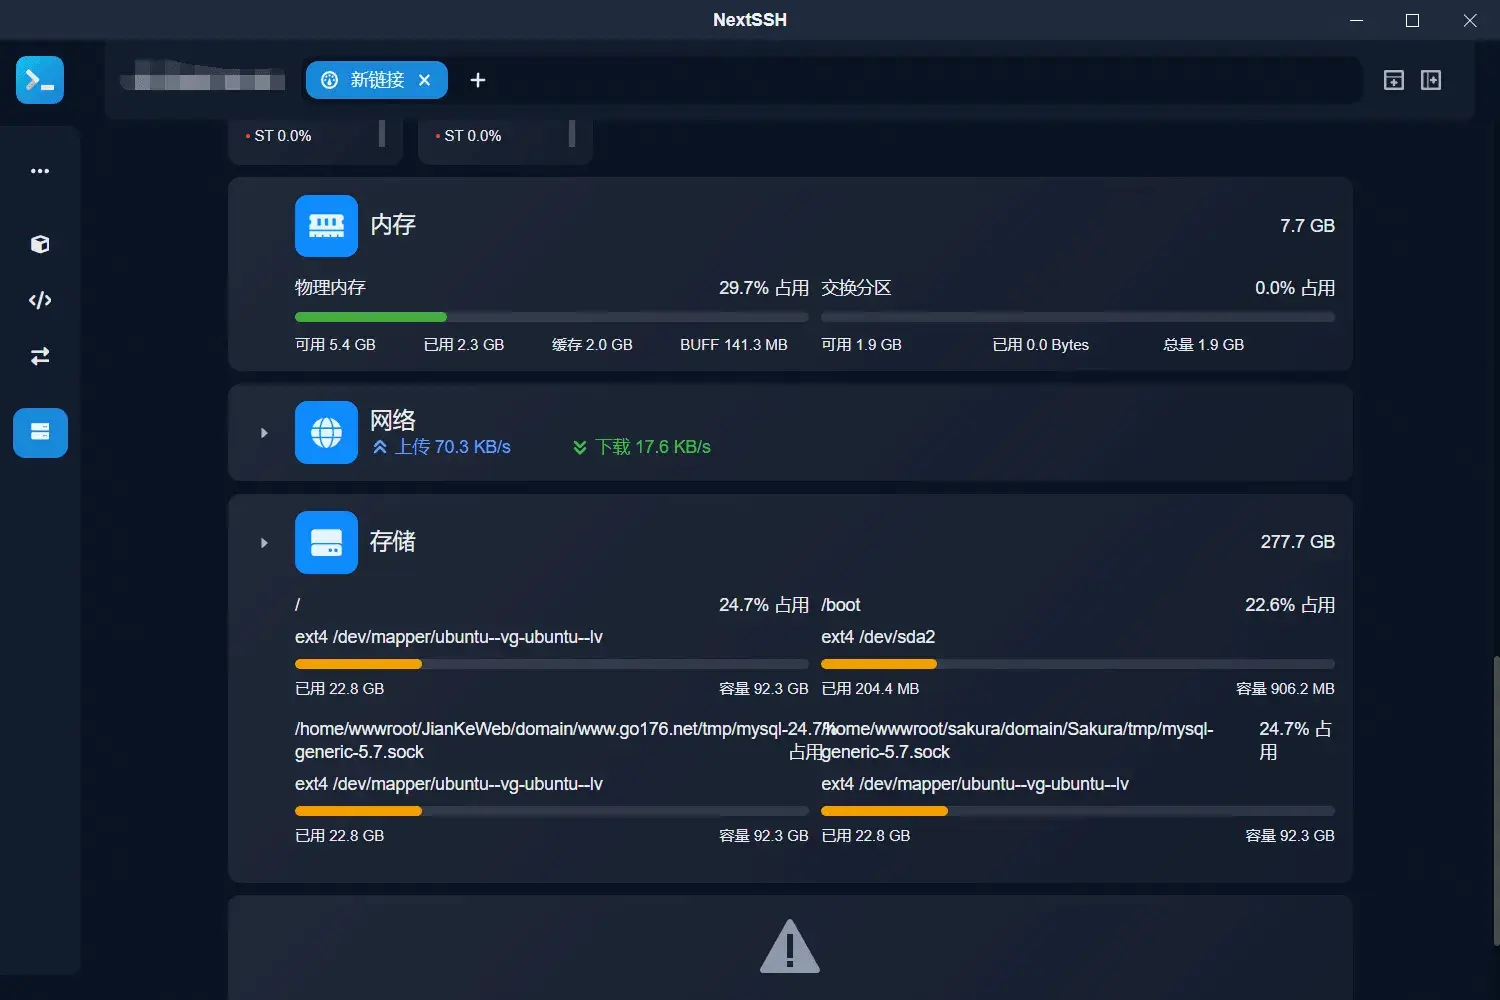This screenshot has width=1500, height=1000.
Task: Click the 277.7 GB storage total
Action: [1297, 542]
